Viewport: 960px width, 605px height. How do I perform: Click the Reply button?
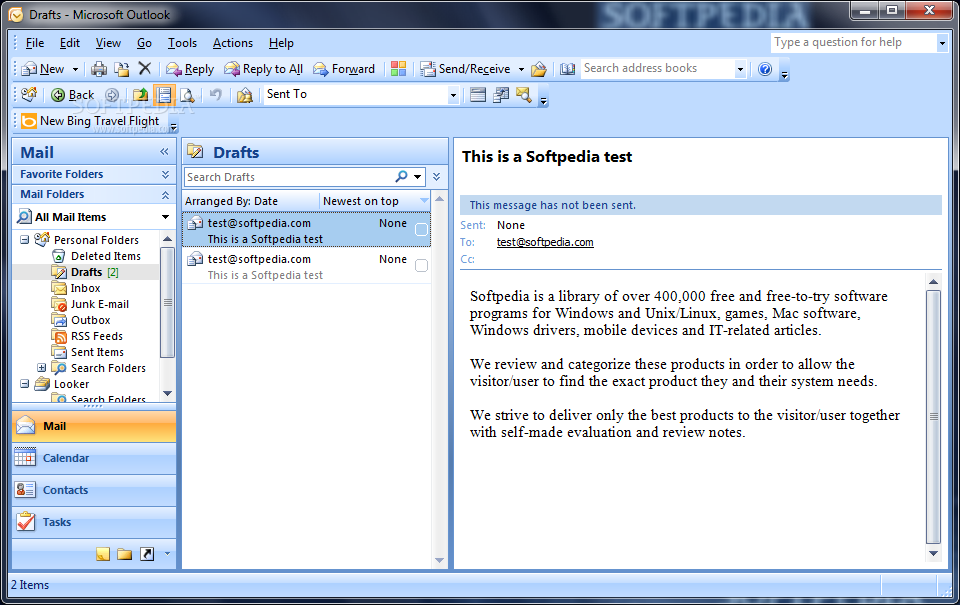[190, 69]
